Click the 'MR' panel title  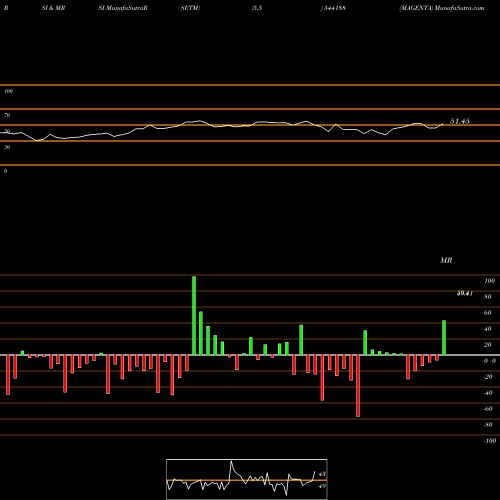[x=446, y=260]
